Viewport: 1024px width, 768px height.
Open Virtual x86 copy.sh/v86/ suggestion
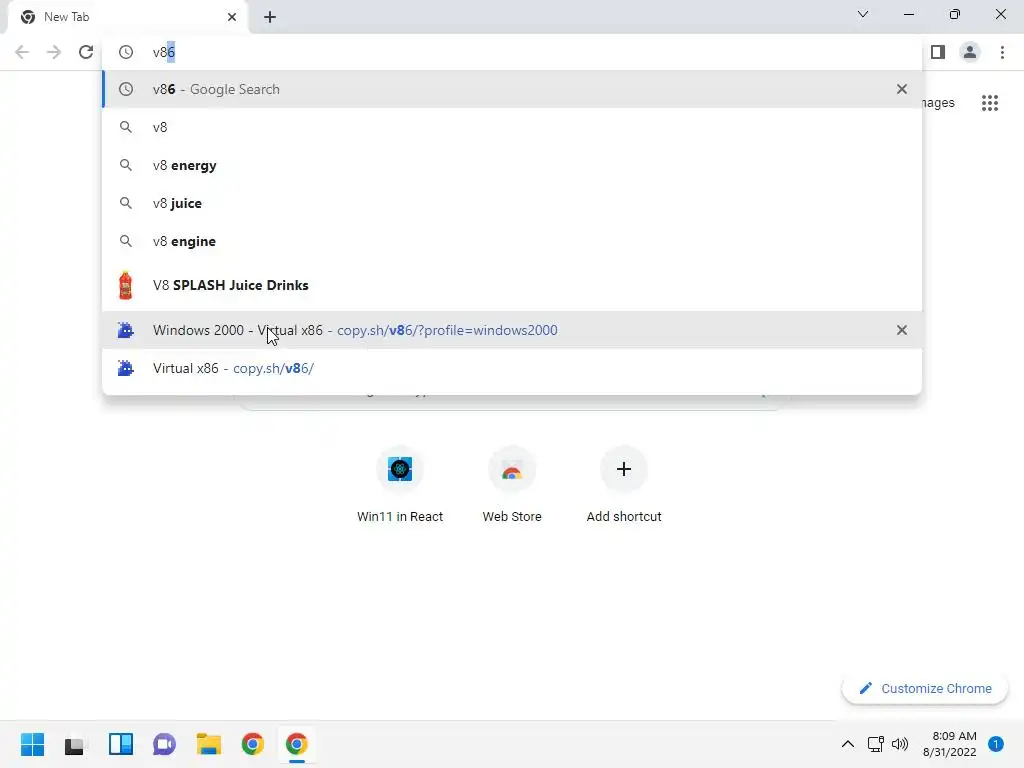pos(512,368)
